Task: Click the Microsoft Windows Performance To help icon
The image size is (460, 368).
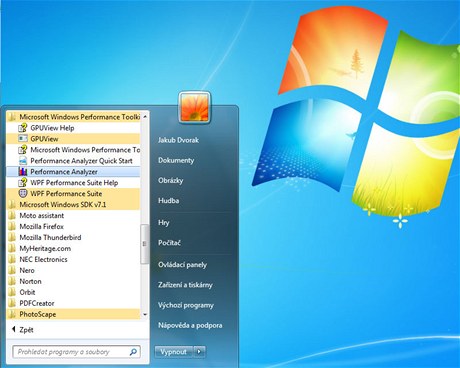Action: (x=22, y=150)
